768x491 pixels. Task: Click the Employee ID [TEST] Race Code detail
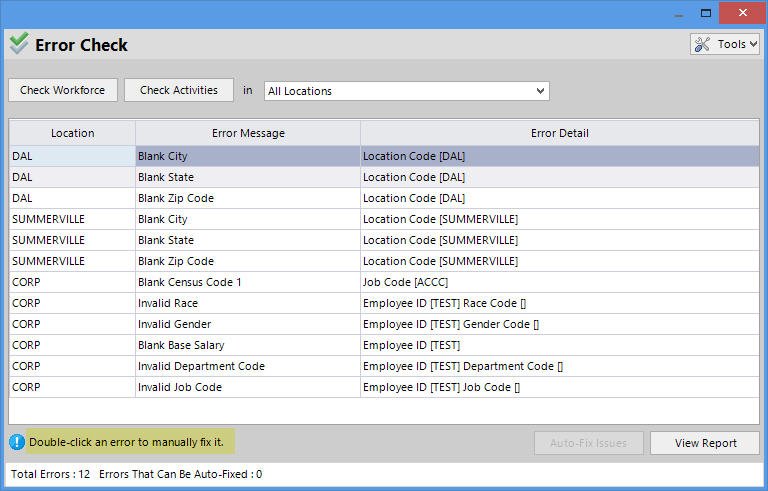coord(560,303)
